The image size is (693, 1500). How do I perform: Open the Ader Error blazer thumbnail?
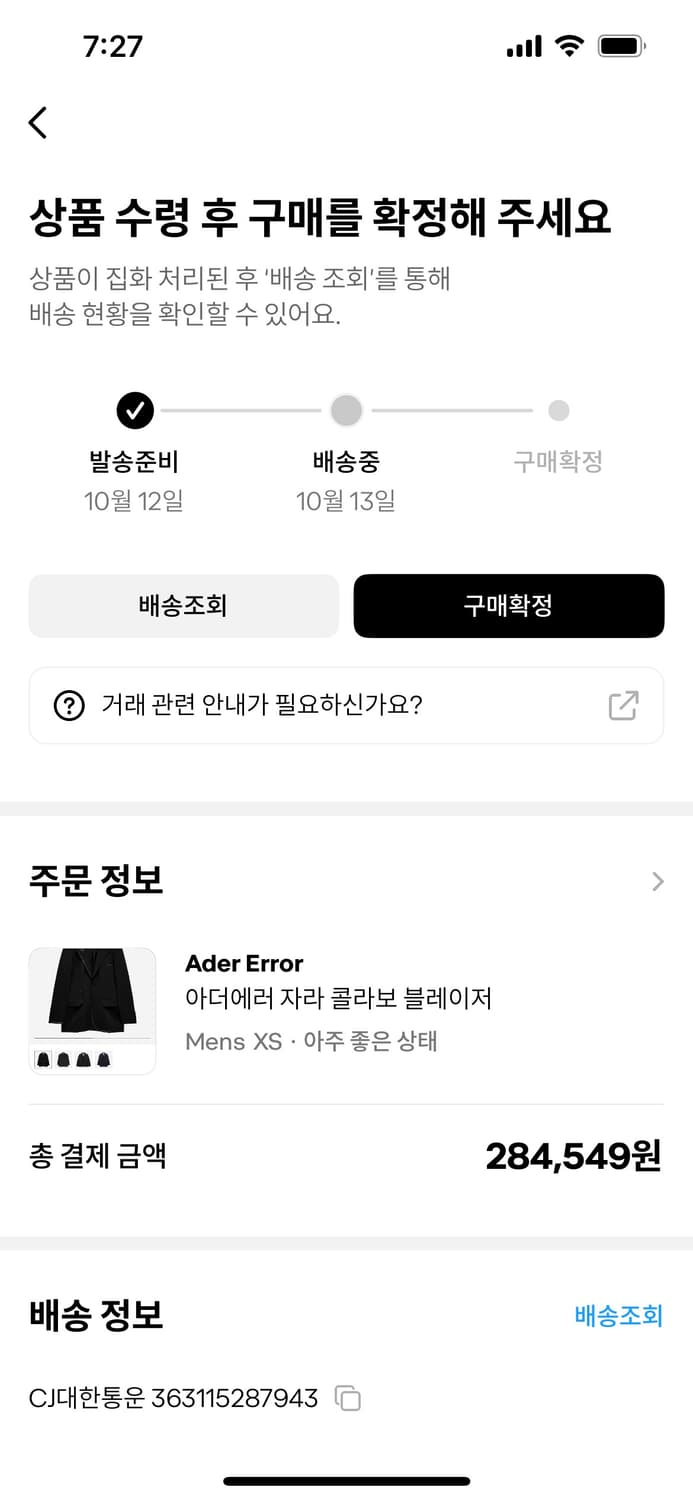pyautogui.click(x=92, y=1011)
